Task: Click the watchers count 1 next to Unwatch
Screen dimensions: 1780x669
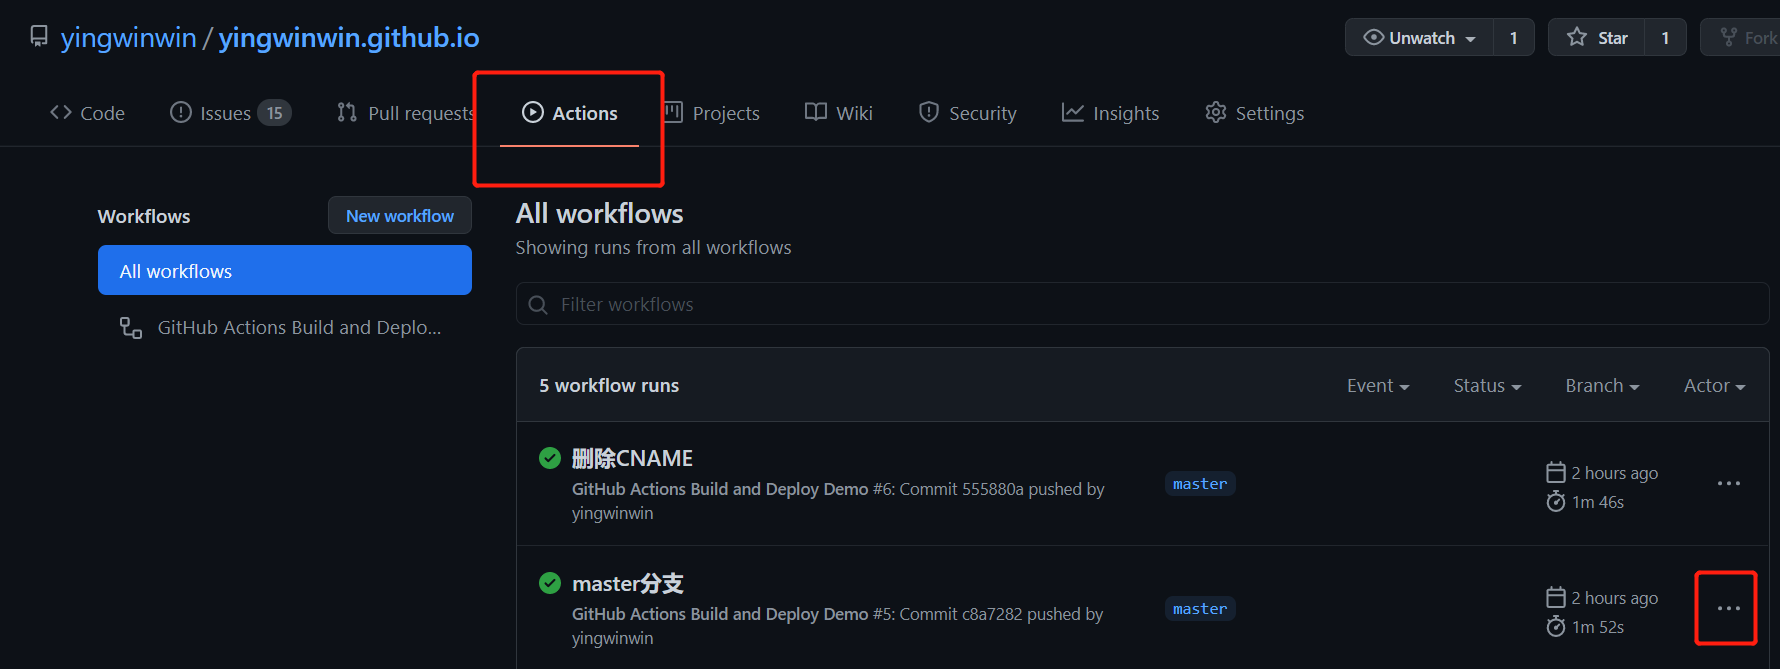Action: pyautogui.click(x=1514, y=38)
